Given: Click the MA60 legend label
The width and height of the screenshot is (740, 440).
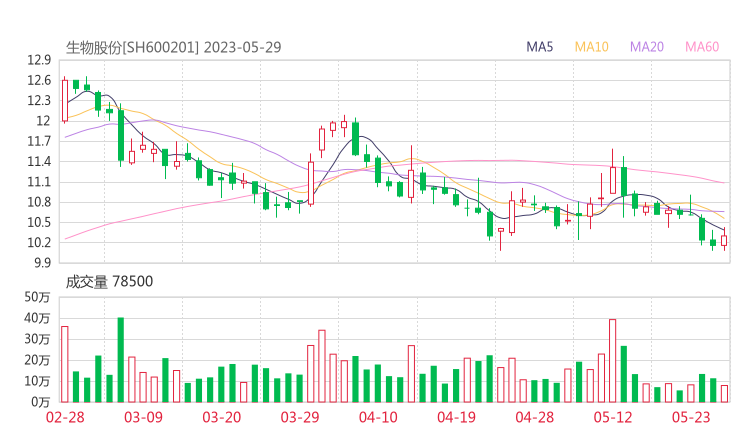Looking at the screenshot, I should [702, 47].
